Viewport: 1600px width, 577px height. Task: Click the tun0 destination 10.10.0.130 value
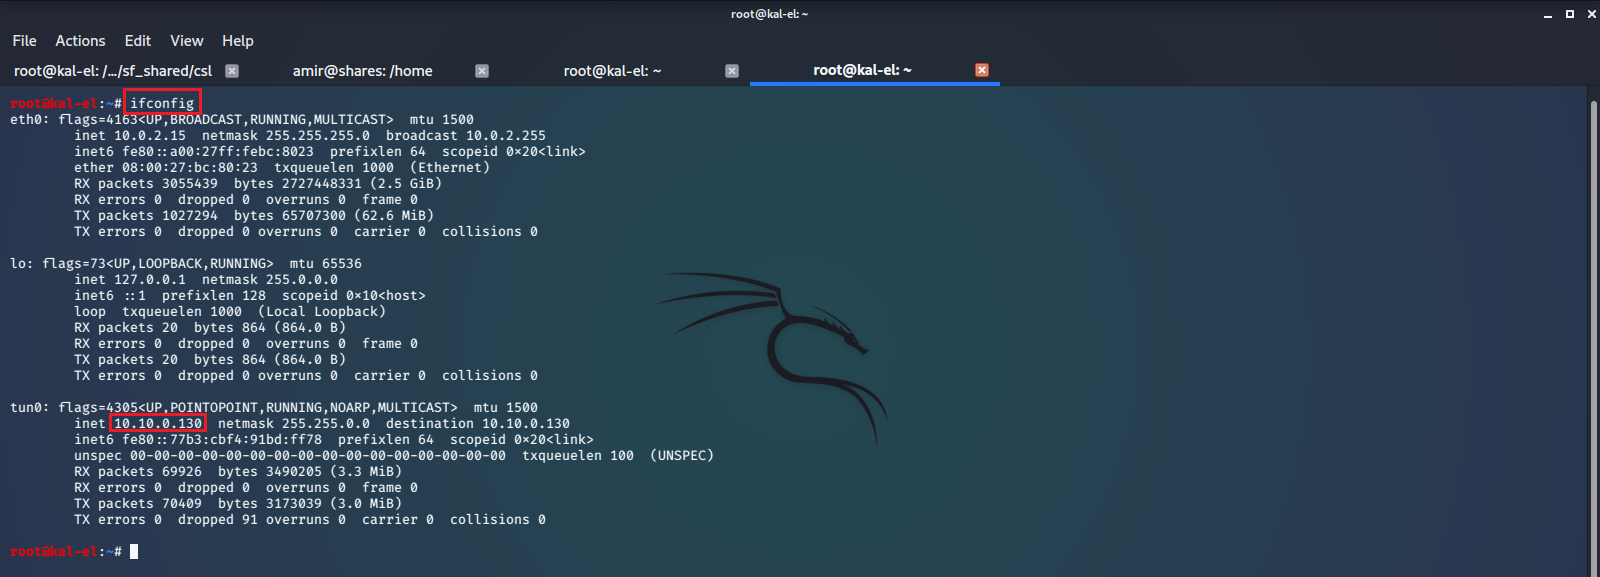tap(526, 423)
